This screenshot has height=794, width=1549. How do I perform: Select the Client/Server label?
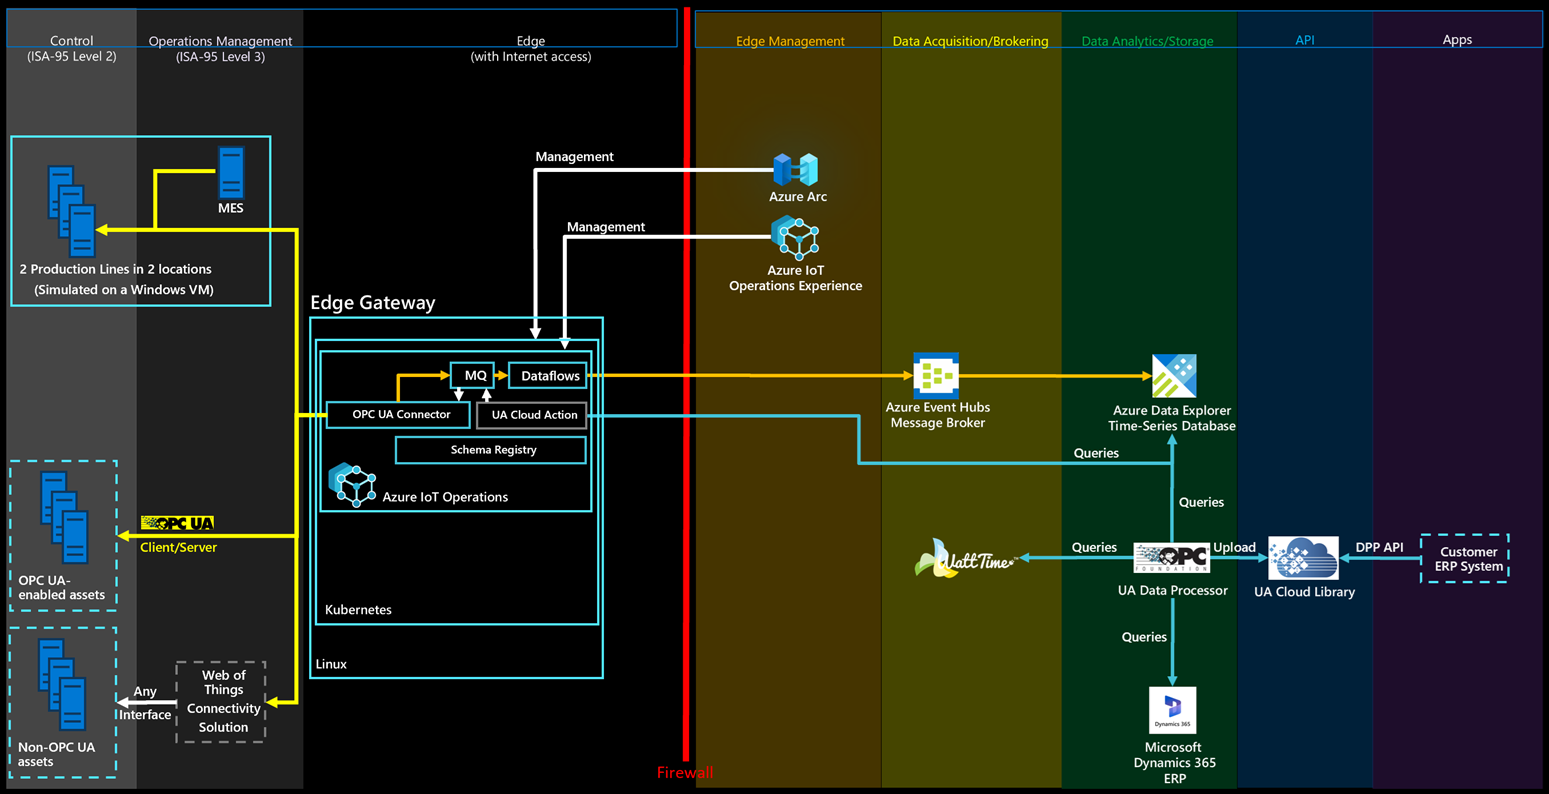pyautogui.click(x=178, y=547)
